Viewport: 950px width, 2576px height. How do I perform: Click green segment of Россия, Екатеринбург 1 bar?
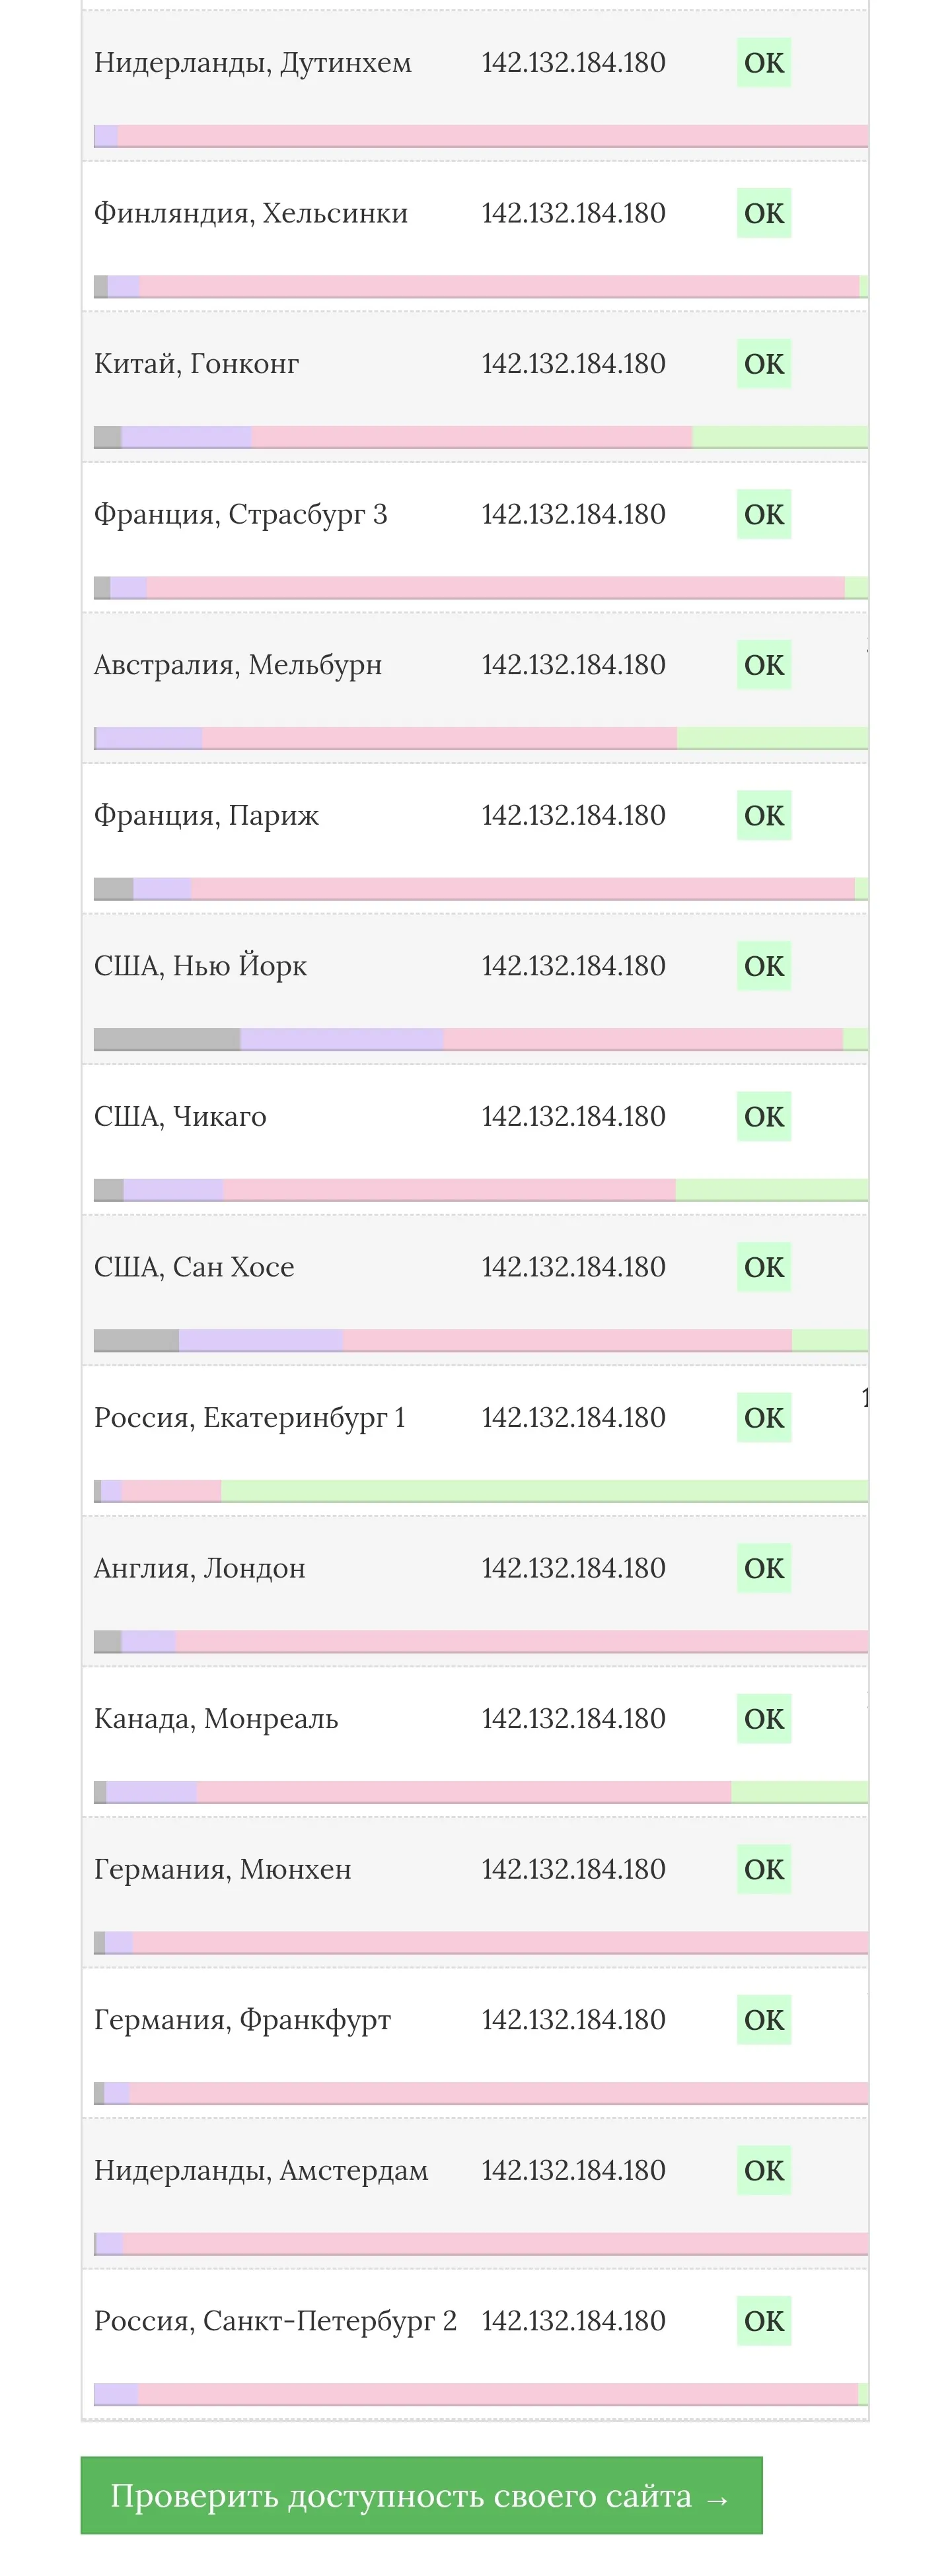coord(544,1491)
